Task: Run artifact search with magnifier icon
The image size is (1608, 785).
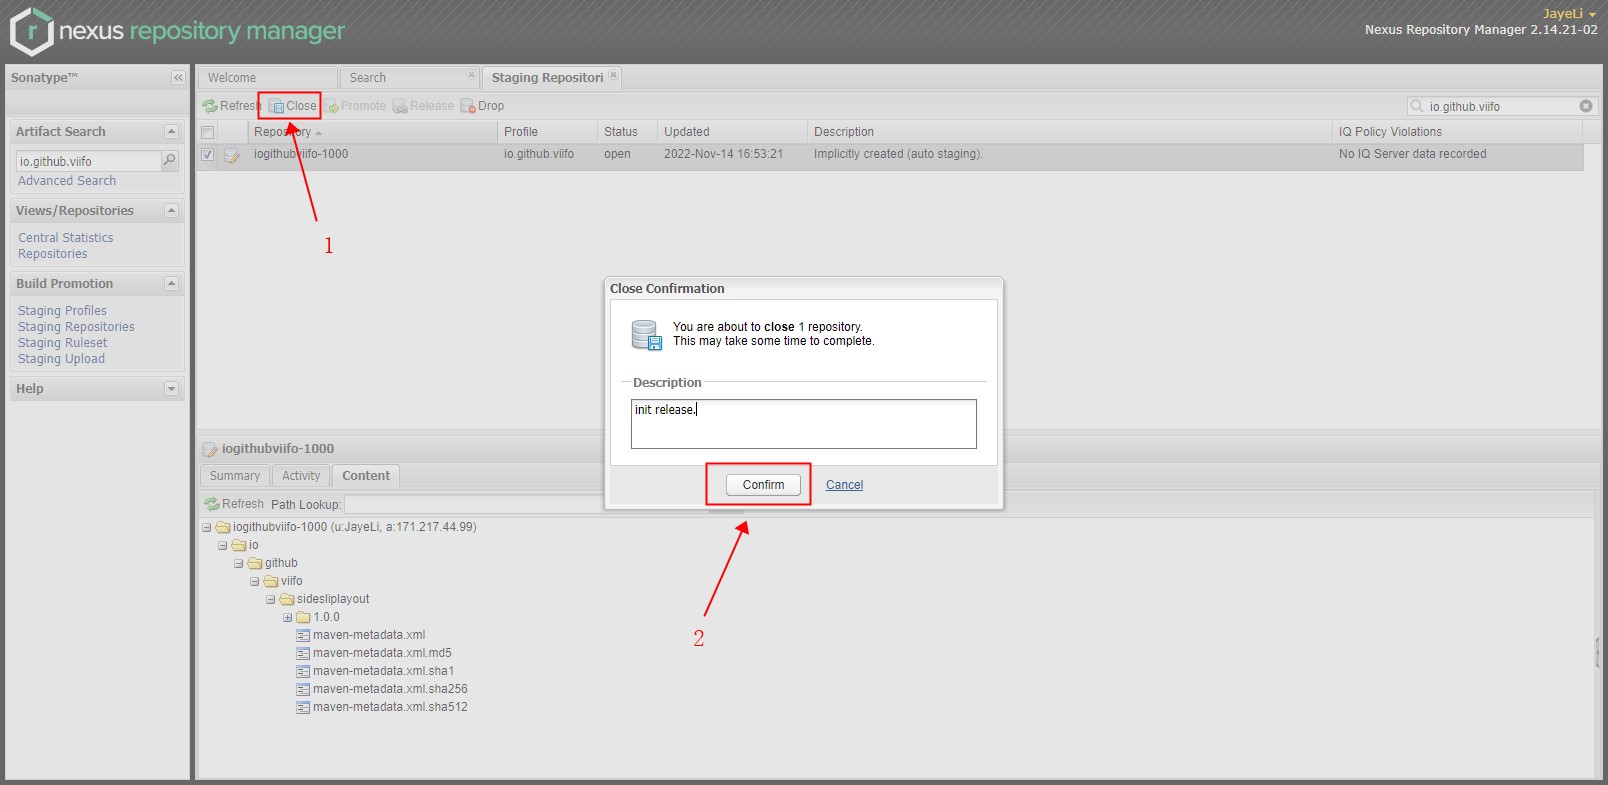Action: tap(170, 160)
